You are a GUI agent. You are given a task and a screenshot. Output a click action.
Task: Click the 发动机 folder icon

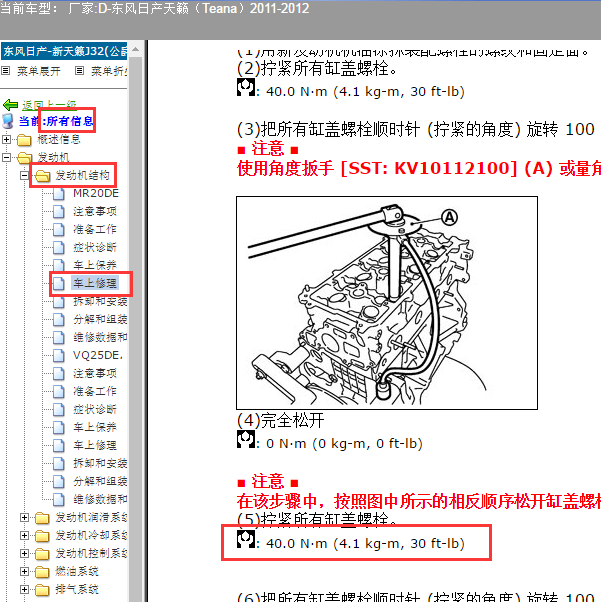[x=24, y=157]
